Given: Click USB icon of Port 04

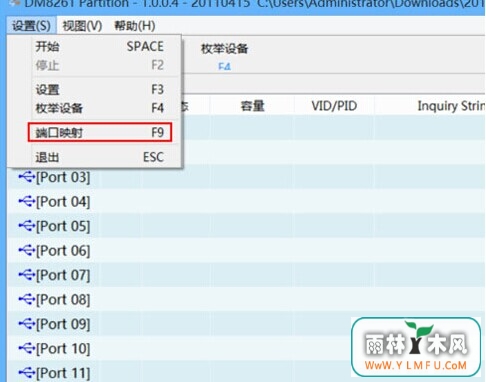Looking at the screenshot, I should (27, 201).
